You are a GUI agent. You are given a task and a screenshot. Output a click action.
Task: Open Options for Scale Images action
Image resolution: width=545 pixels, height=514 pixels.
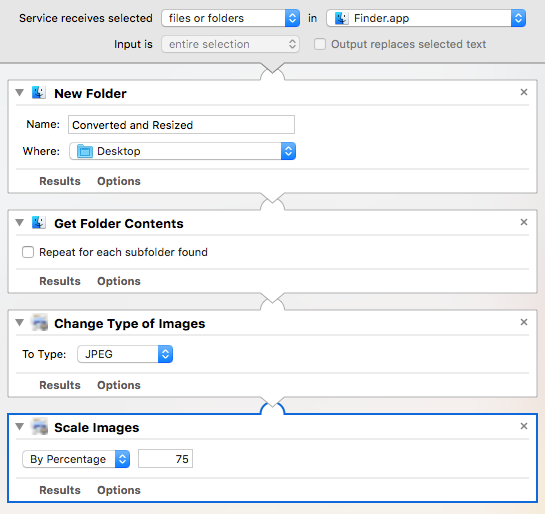click(119, 490)
